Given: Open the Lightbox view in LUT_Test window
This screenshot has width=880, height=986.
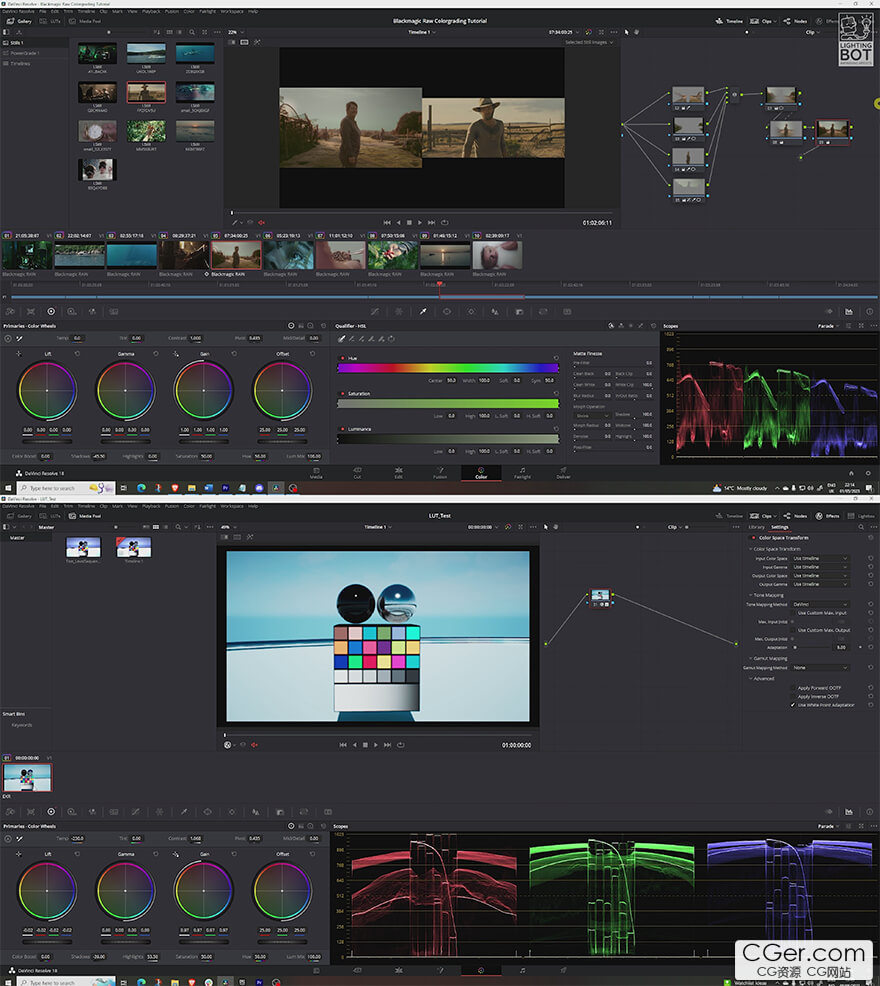Looking at the screenshot, I should (x=862, y=516).
